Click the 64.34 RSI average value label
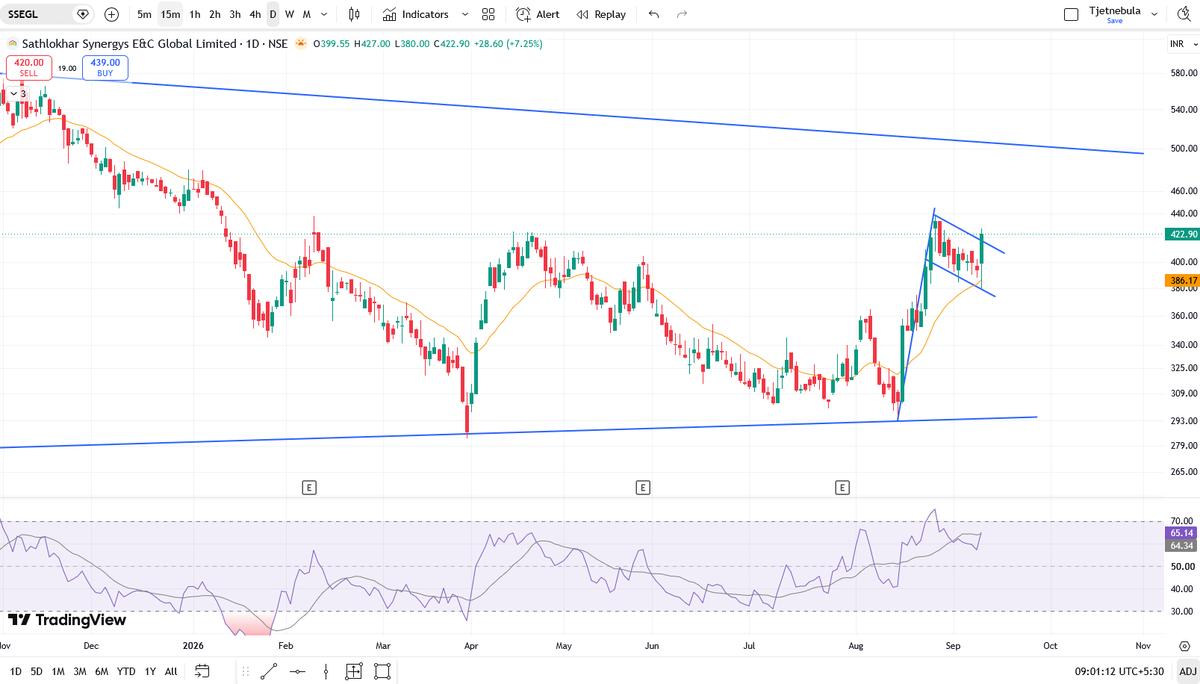This screenshot has width=1200, height=684. click(1181, 546)
